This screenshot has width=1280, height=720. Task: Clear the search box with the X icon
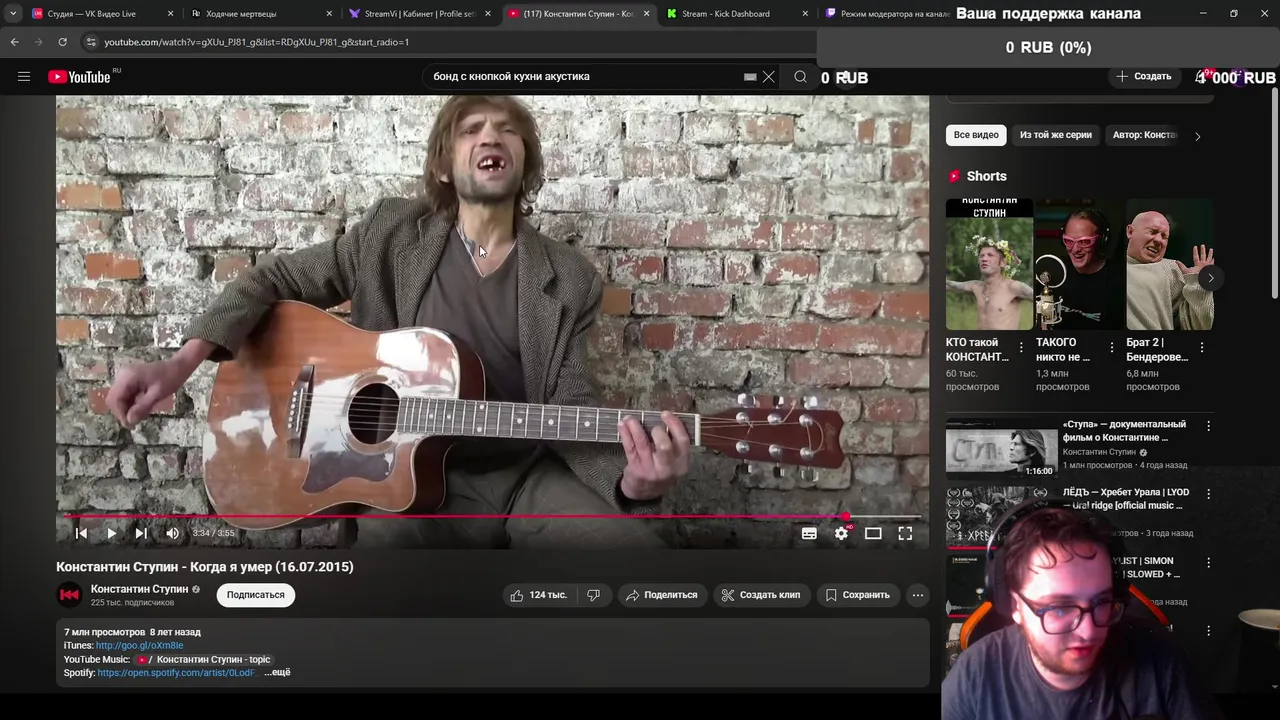768,76
